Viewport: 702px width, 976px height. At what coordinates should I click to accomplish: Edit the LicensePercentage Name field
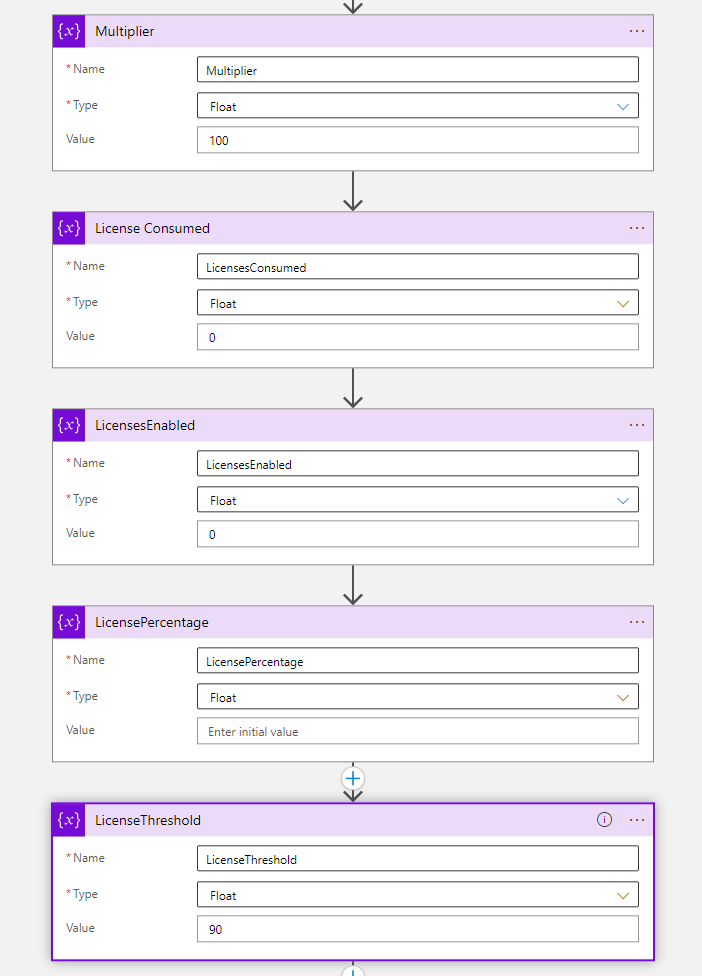pyautogui.click(x=418, y=660)
